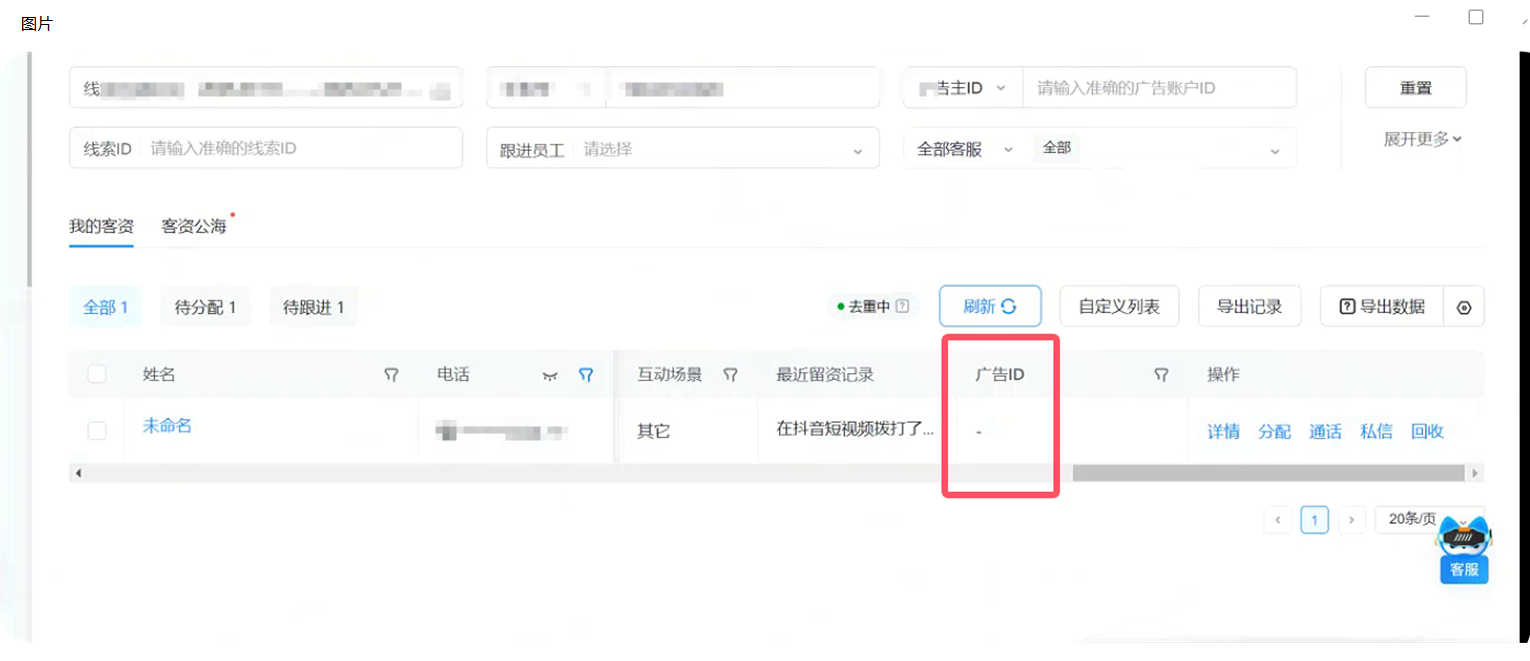Switch to 我的客资 tab

[x=101, y=226]
